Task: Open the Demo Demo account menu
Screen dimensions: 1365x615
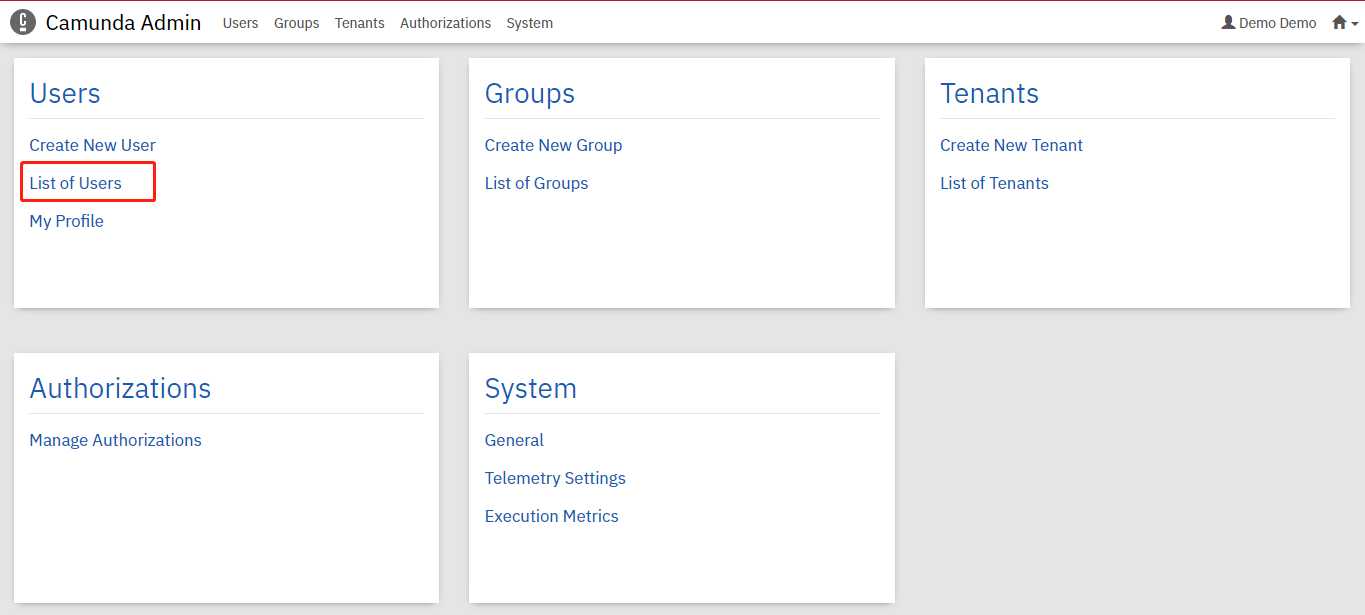Action: tap(1269, 22)
